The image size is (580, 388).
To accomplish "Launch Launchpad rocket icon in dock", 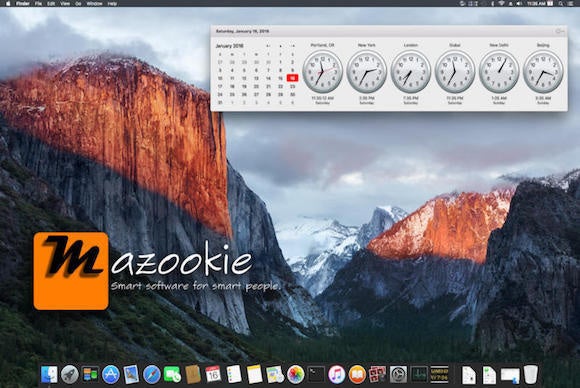I will [70, 375].
